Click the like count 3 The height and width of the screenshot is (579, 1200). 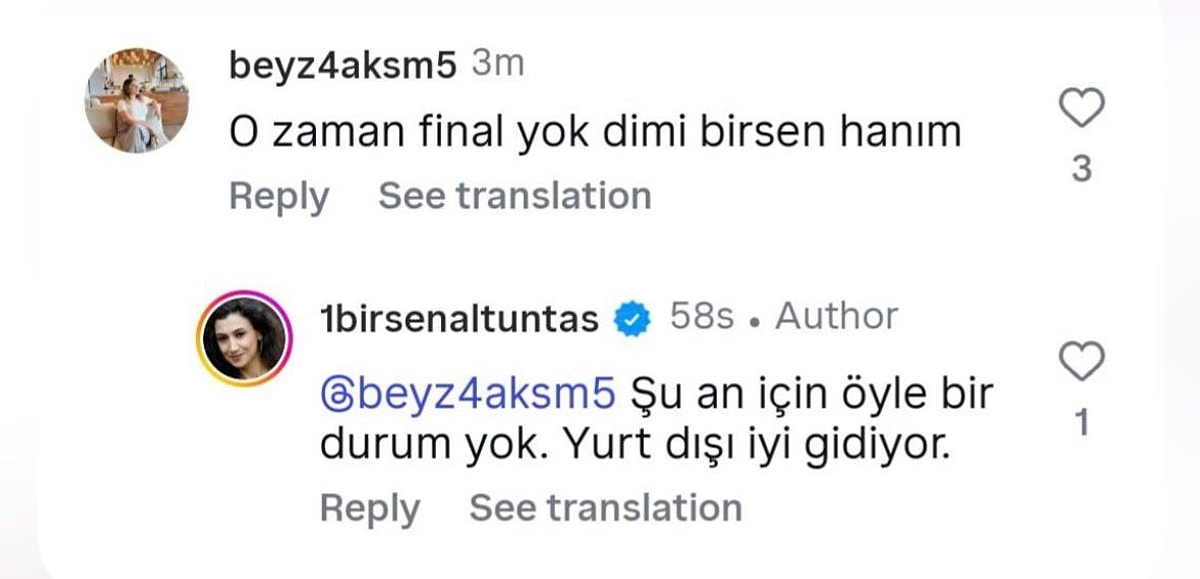[1081, 171]
